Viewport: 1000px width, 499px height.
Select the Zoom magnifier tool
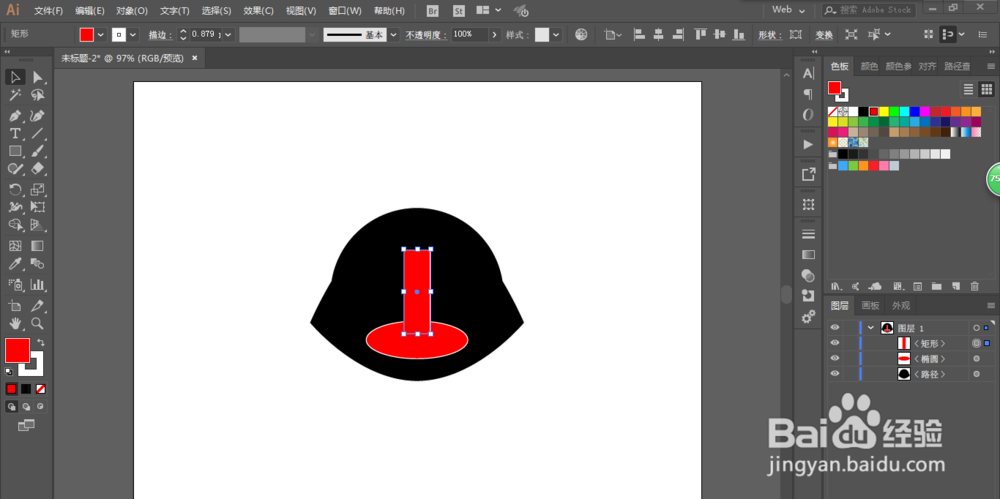coord(38,323)
